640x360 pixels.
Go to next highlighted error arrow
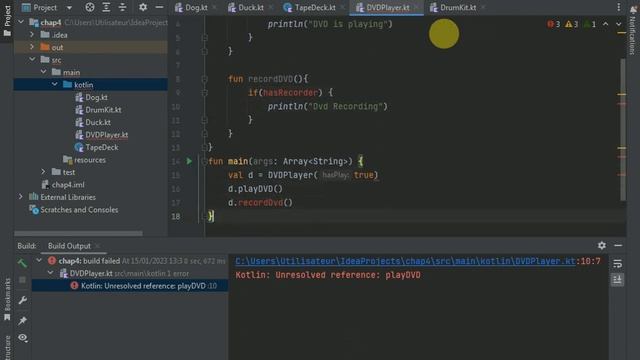point(619,24)
